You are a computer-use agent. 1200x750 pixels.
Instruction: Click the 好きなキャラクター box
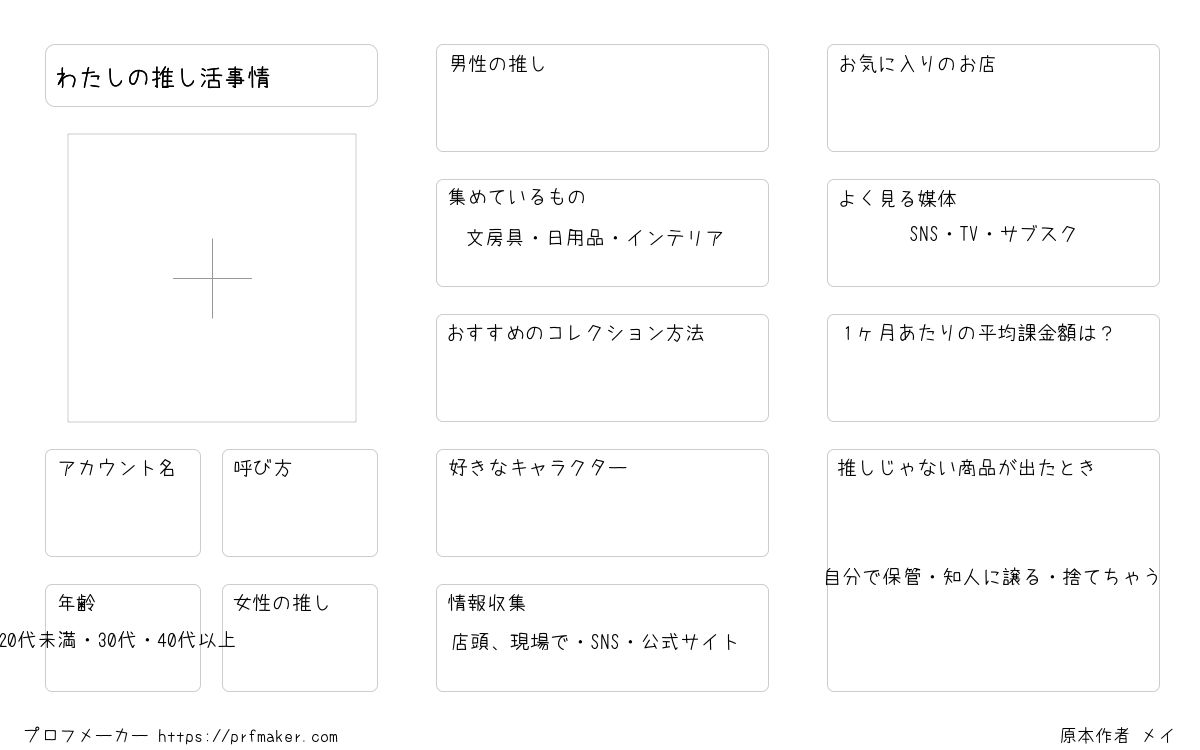pos(602,503)
